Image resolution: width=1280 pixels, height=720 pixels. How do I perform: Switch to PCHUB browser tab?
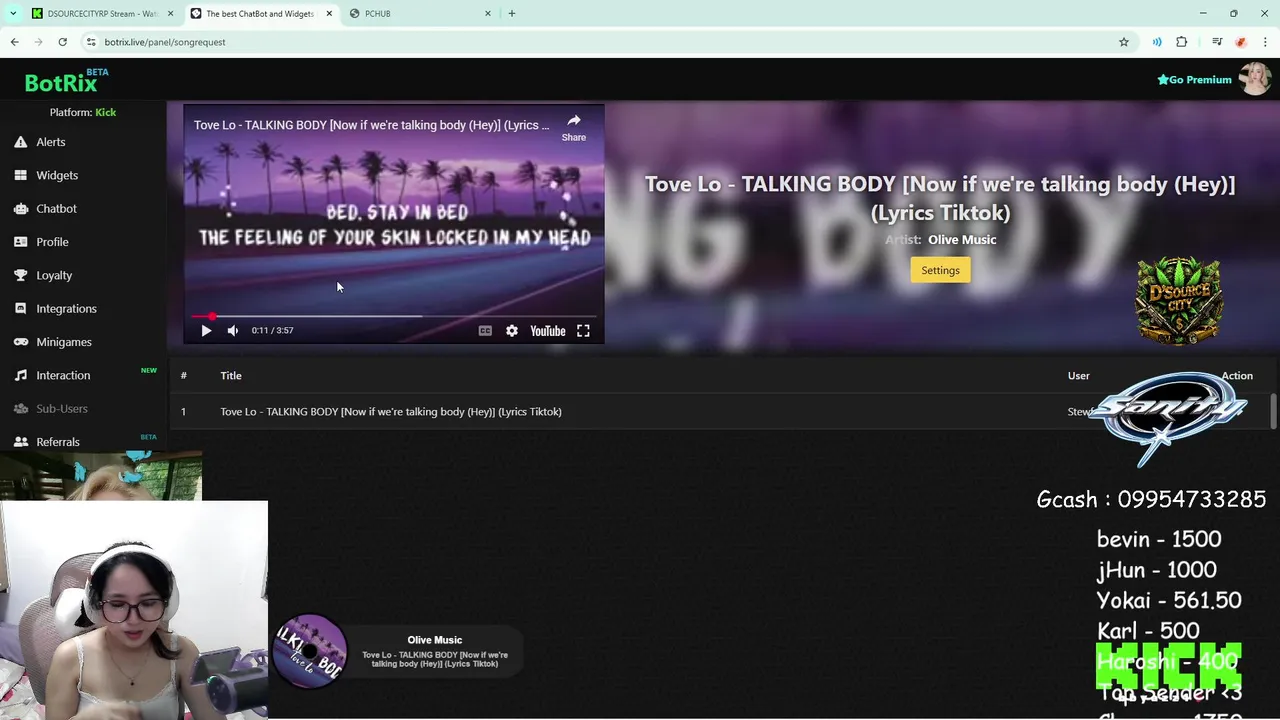[418, 14]
